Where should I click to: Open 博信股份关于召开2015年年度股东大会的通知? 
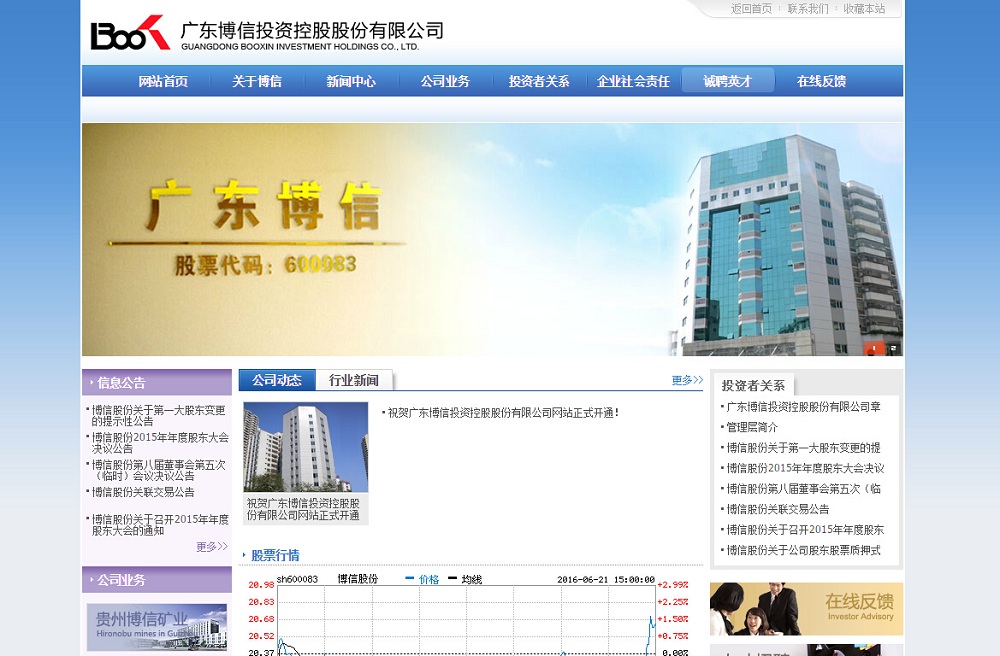[x=158, y=525]
